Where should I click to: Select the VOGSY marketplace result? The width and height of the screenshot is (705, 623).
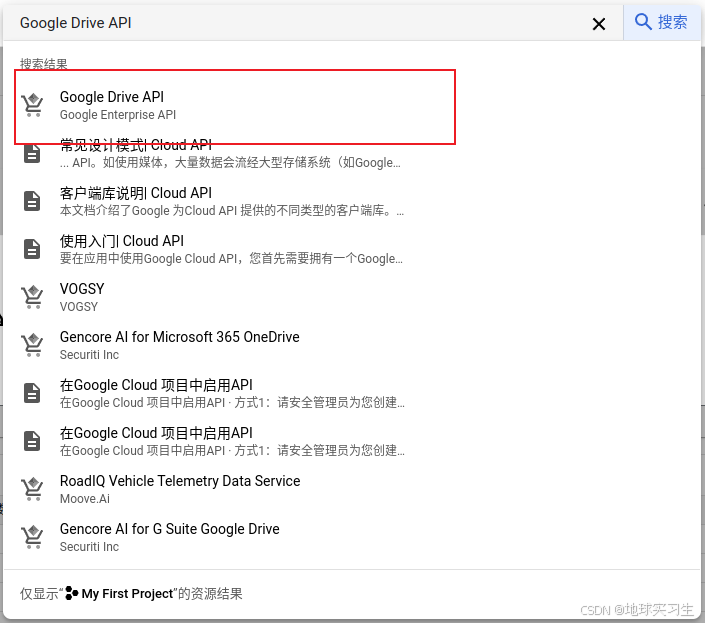pyautogui.click(x=352, y=298)
